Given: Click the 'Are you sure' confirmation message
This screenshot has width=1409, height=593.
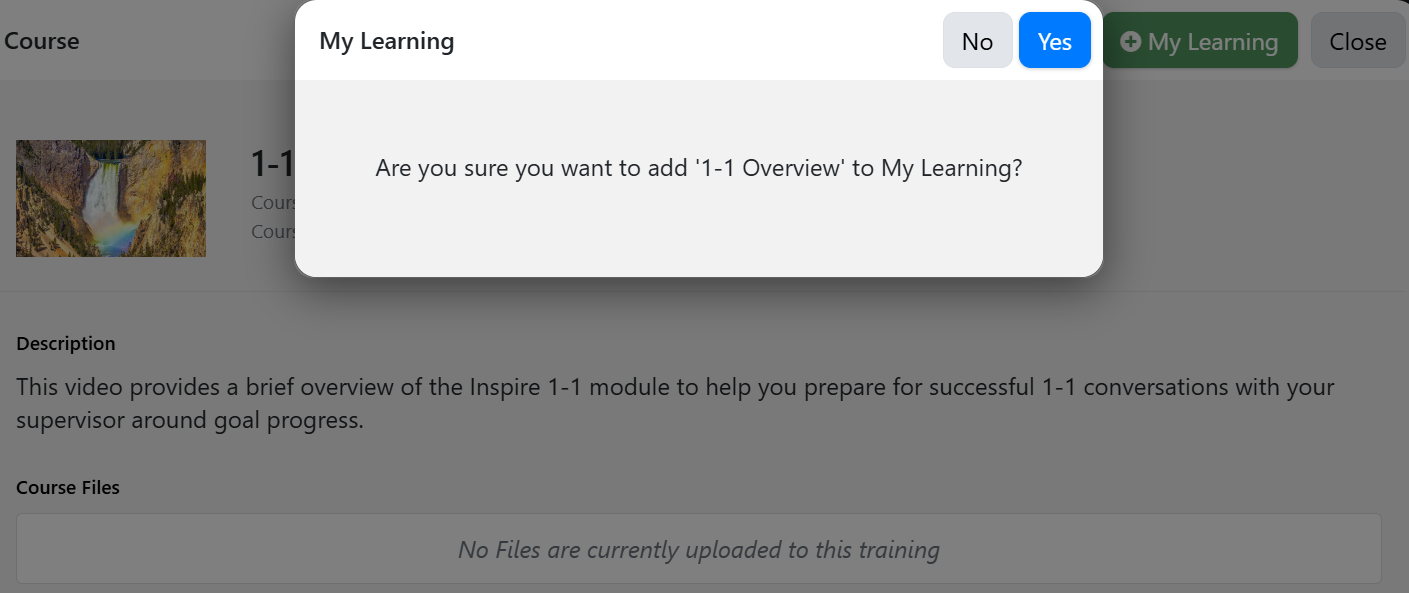Looking at the screenshot, I should coord(699,168).
